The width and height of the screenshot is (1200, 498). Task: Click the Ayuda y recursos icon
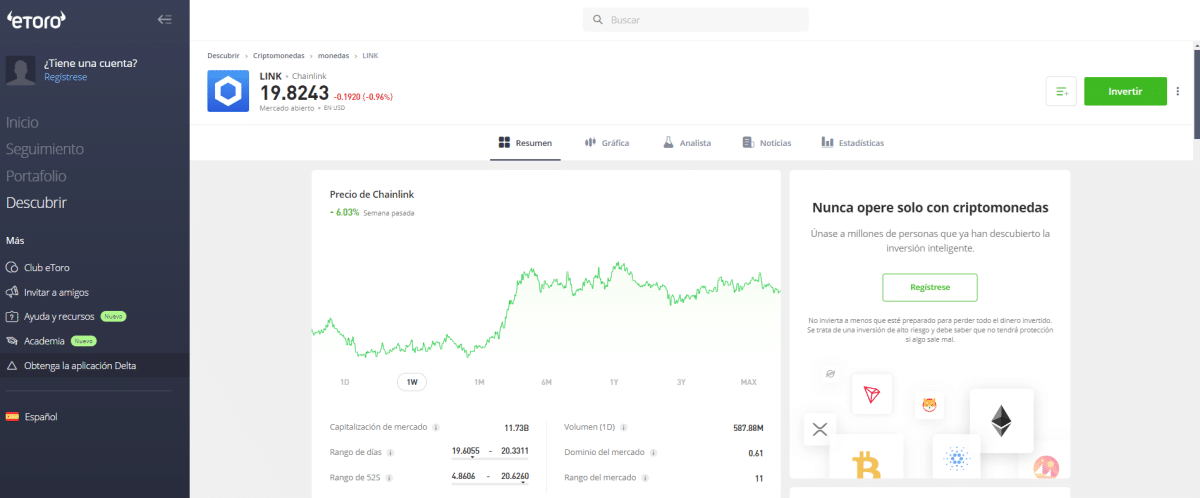point(12,316)
